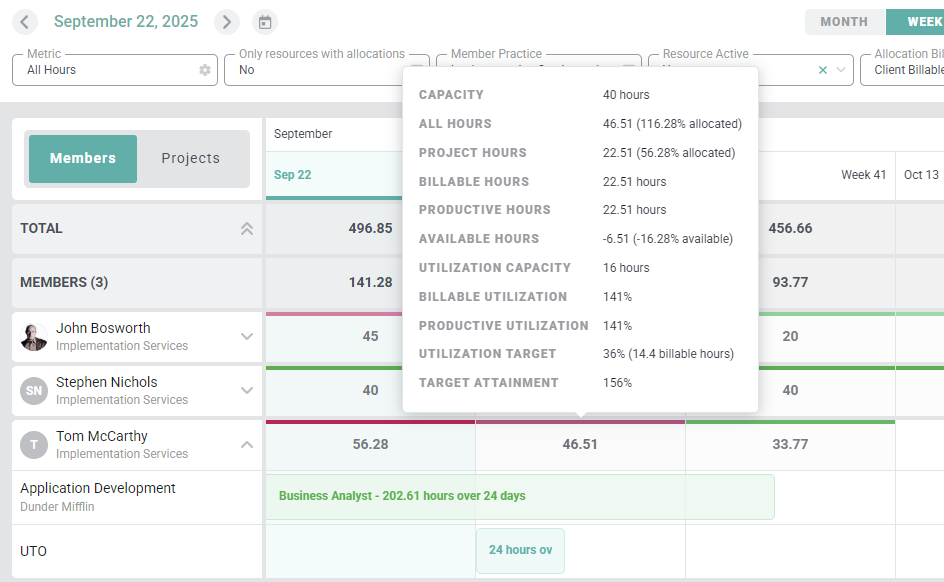Image resolution: width=944 pixels, height=582 pixels.
Task: Expand John Bosworth's row
Action: pyautogui.click(x=247, y=337)
